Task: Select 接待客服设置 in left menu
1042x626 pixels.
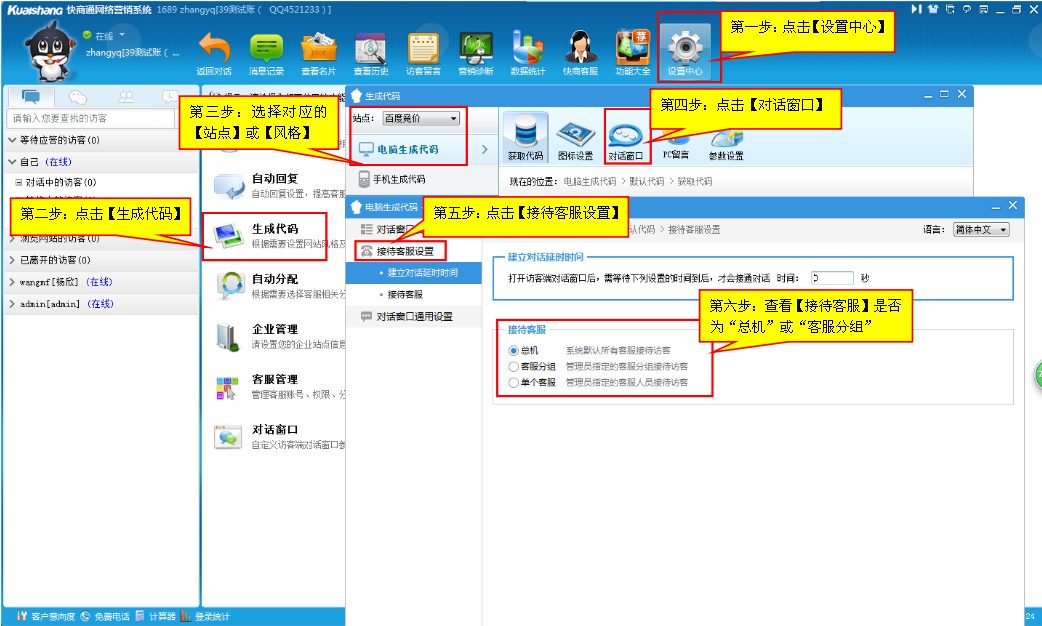Action: pyautogui.click(x=403, y=251)
